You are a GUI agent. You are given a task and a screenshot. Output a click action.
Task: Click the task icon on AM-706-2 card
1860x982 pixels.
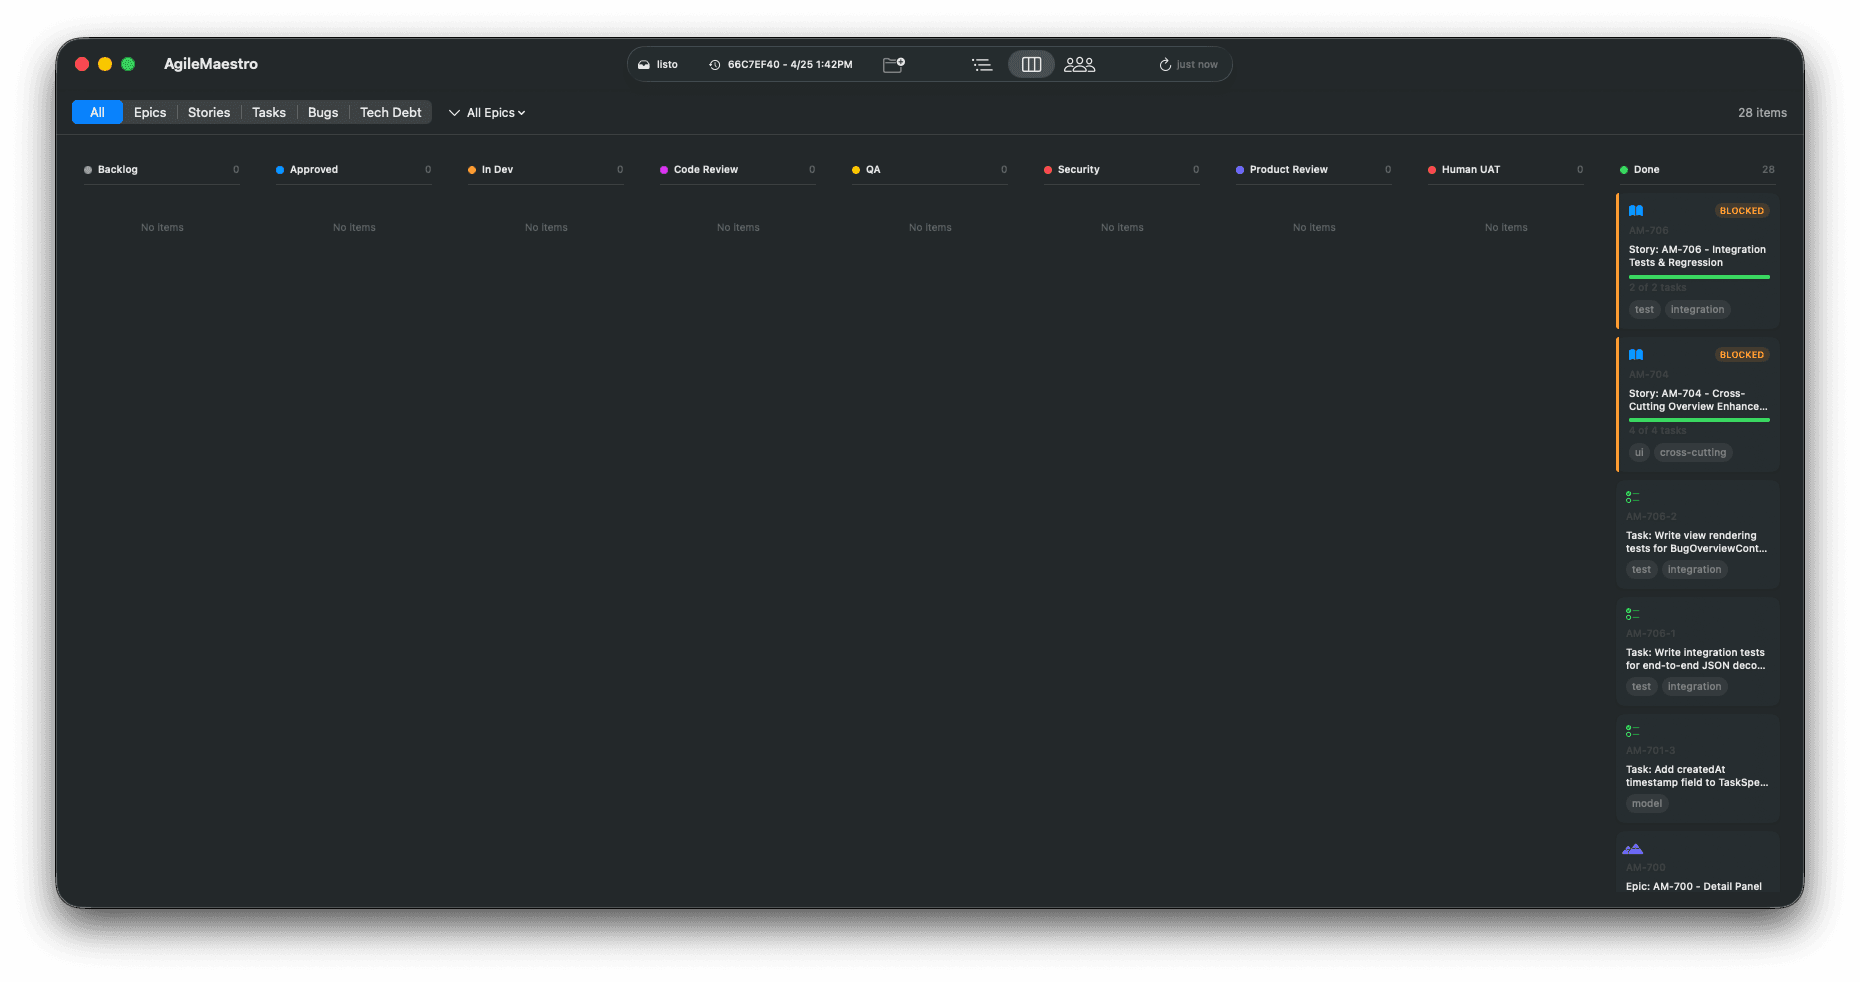pos(1633,497)
